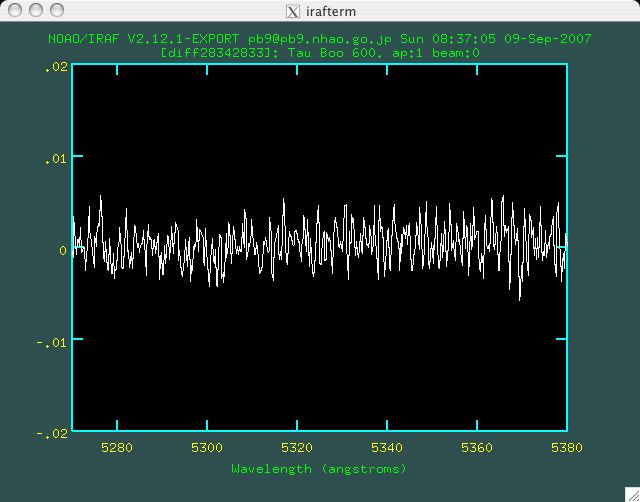
Task: Click the NOAO/IRAF V2.12.1-EXPORT header line
Action: click(x=319, y=41)
